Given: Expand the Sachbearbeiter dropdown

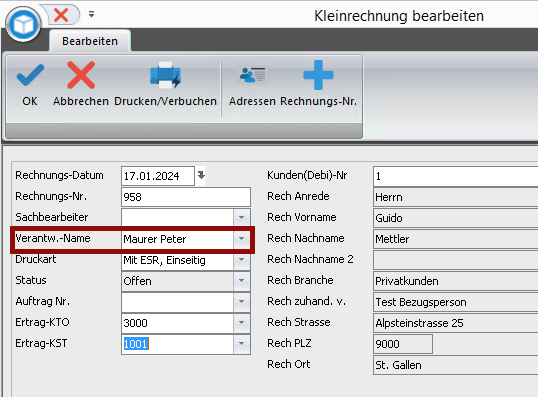Looking at the screenshot, I should click(242, 218).
